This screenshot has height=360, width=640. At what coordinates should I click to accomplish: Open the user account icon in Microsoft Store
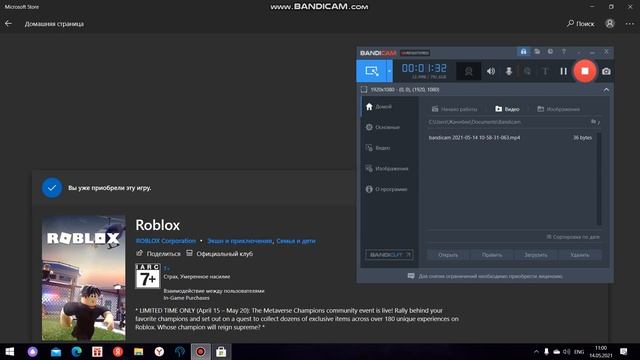click(610, 24)
